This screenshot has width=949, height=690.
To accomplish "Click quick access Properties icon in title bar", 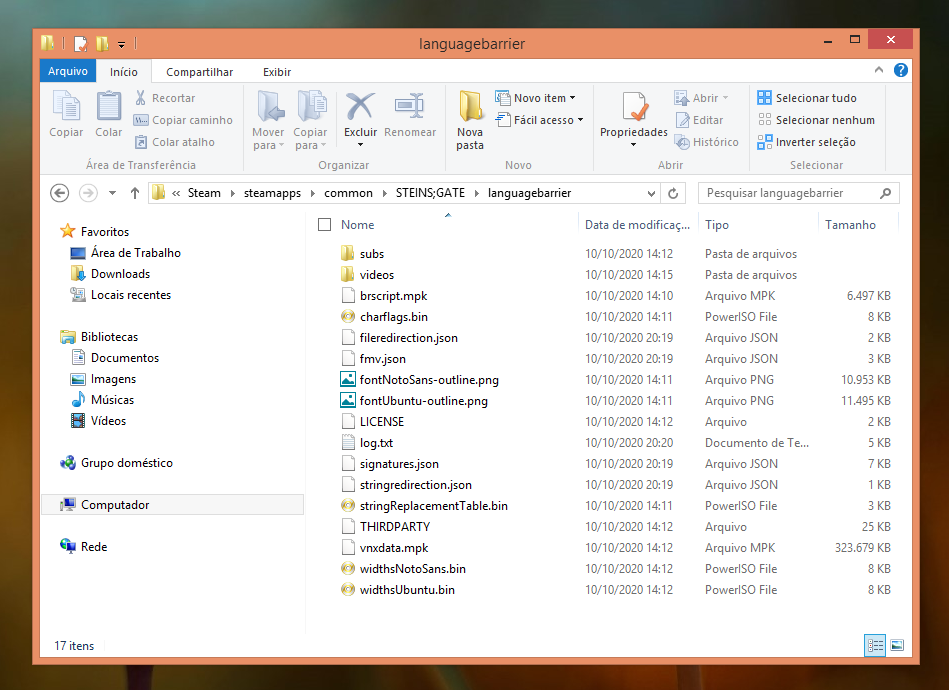I will coord(80,44).
